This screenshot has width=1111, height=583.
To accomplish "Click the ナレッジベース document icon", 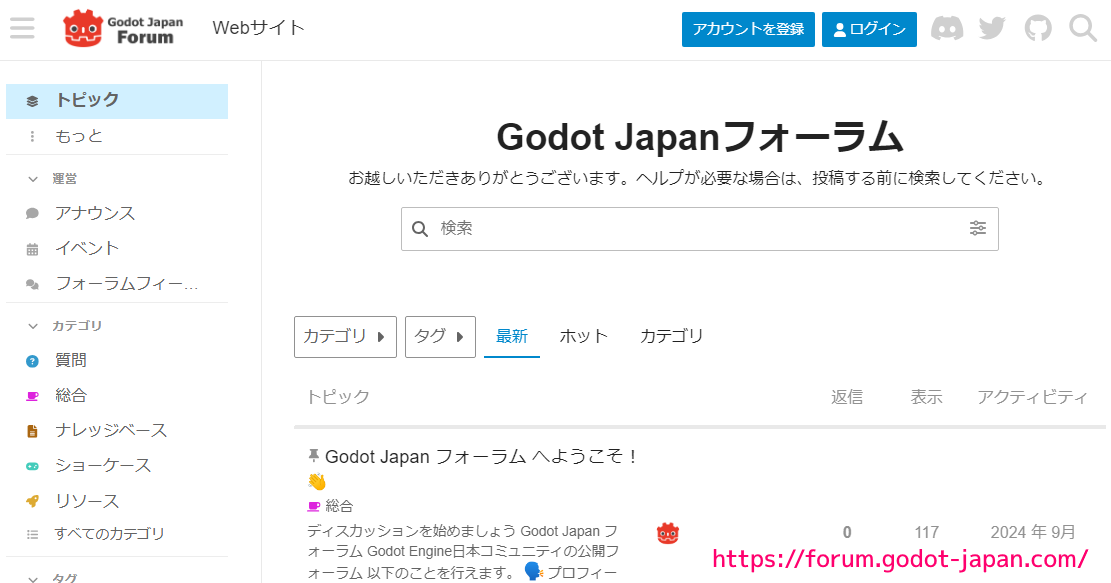I will pyautogui.click(x=32, y=431).
